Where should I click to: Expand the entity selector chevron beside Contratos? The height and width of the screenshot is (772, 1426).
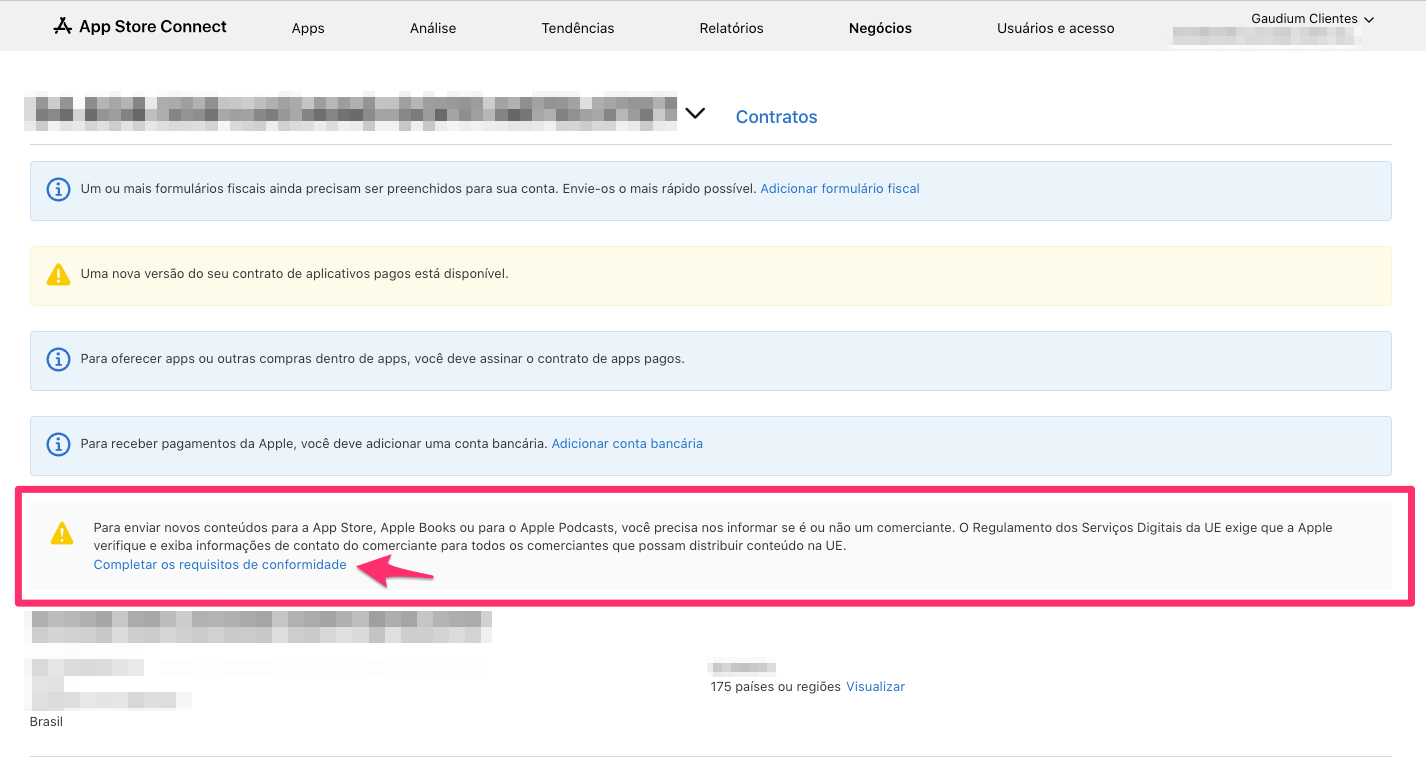(x=695, y=114)
